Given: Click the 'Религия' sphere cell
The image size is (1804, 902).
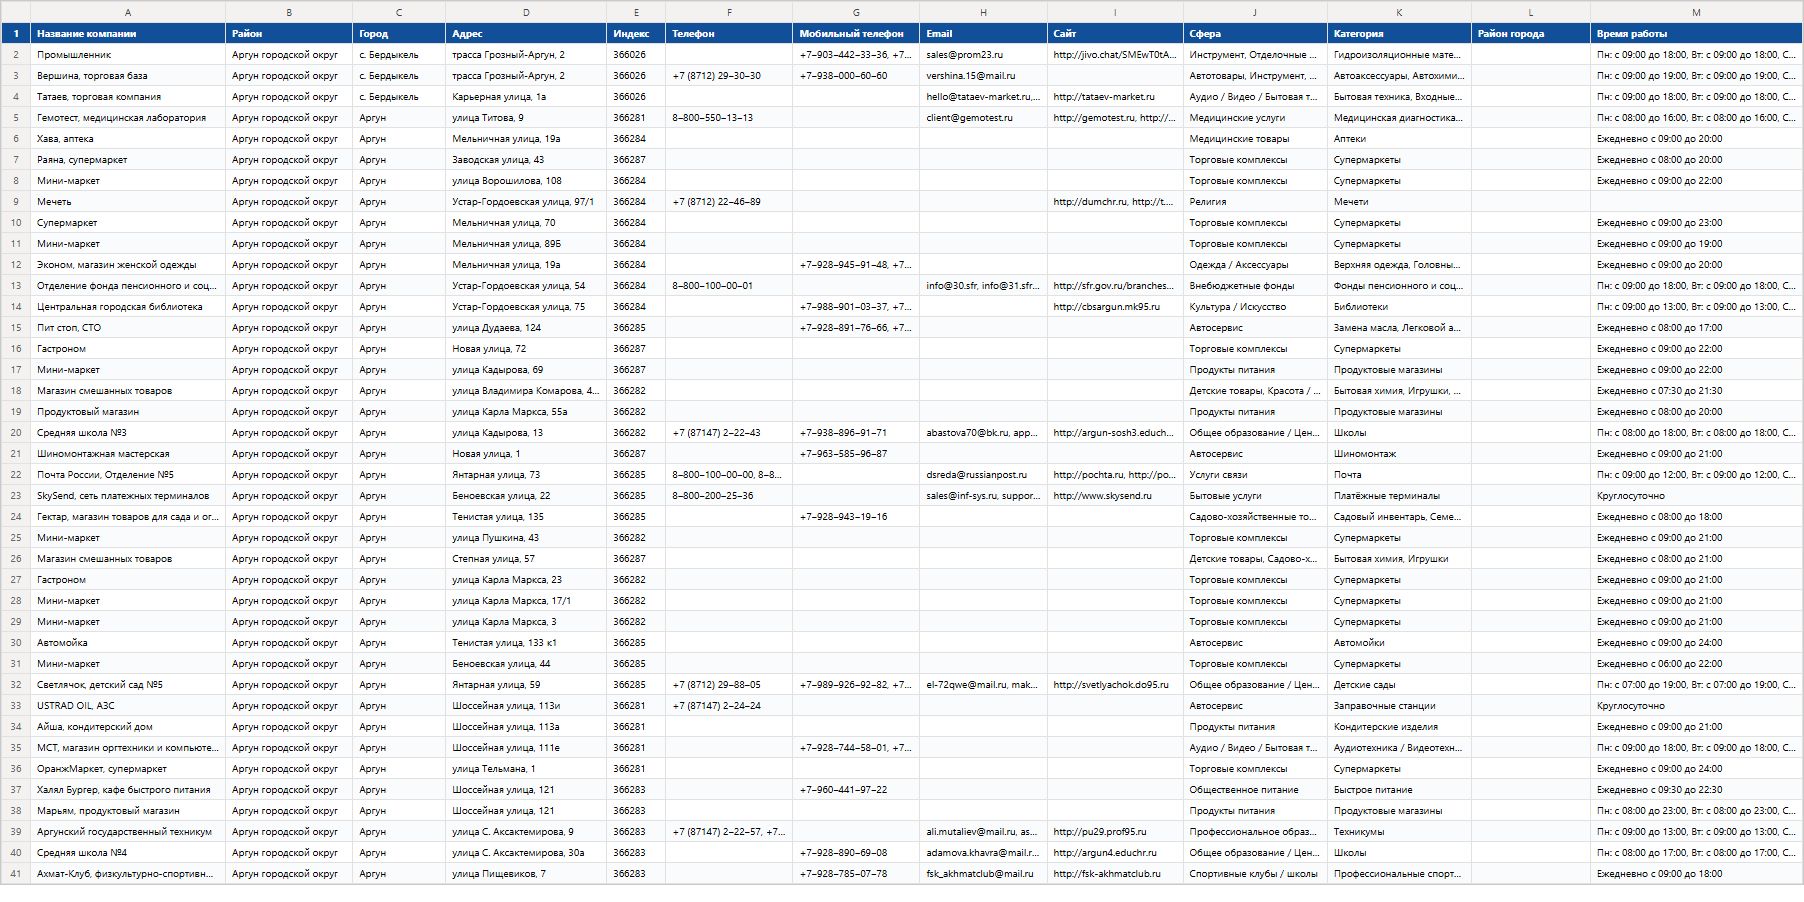Looking at the screenshot, I should tap(1255, 201).
